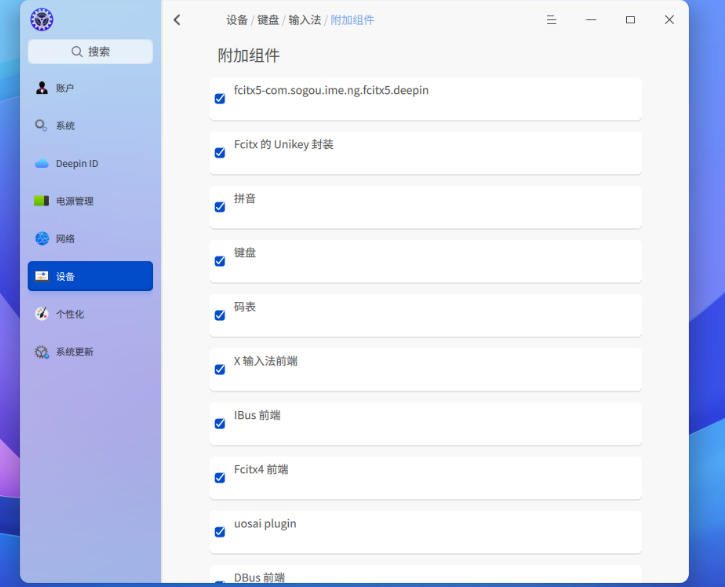Click the uosai plugin label
Viewport: 725px width, 587px height.
(x=265, y=524)
